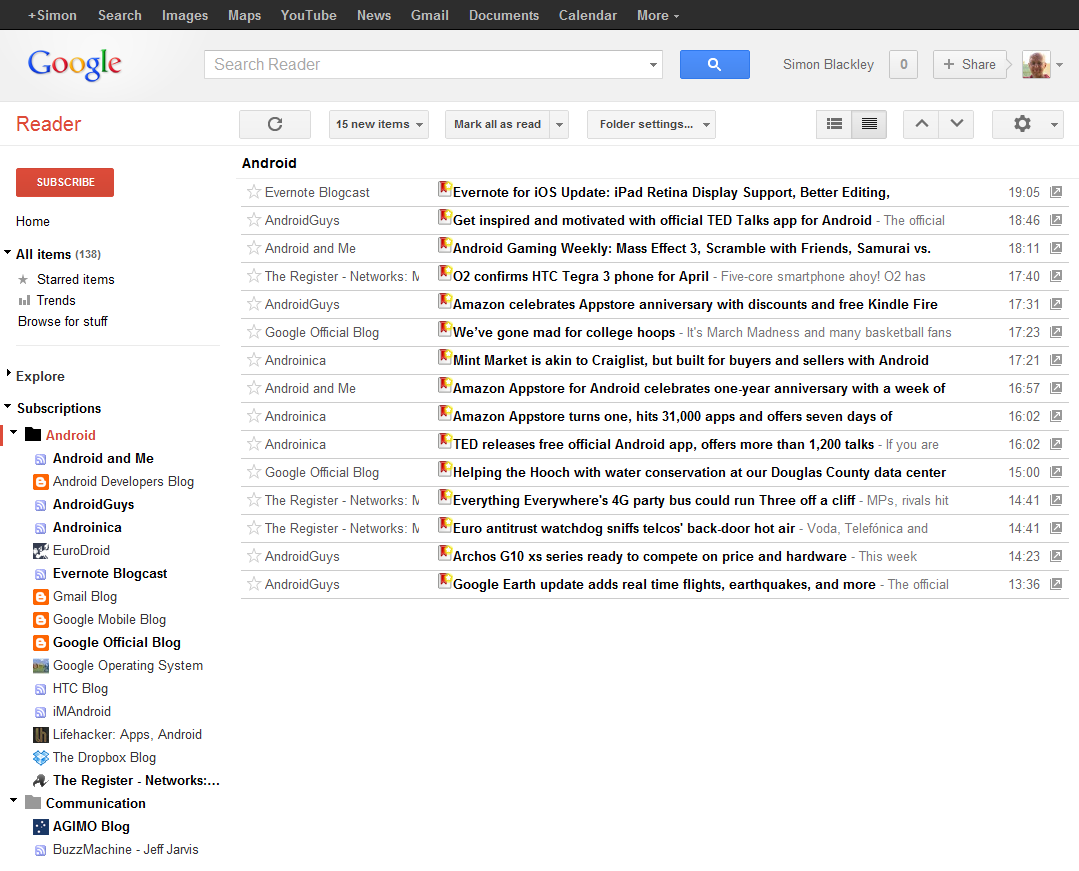Open Maps in top bar
Image resolution: width=1079 pixels, height=871 pixels.
[244, 15]
